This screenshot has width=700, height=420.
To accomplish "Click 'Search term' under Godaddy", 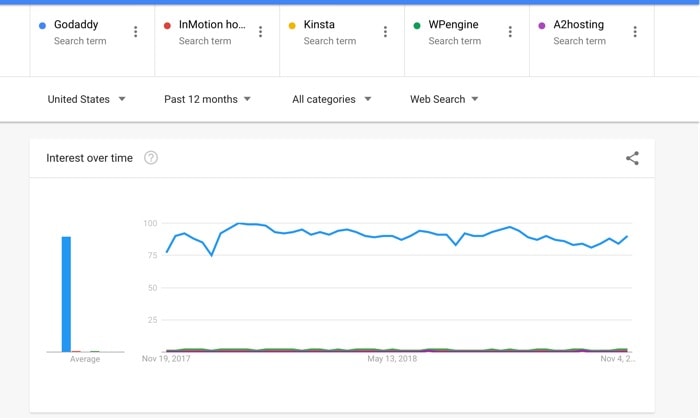I will click(x=80, y=41).
